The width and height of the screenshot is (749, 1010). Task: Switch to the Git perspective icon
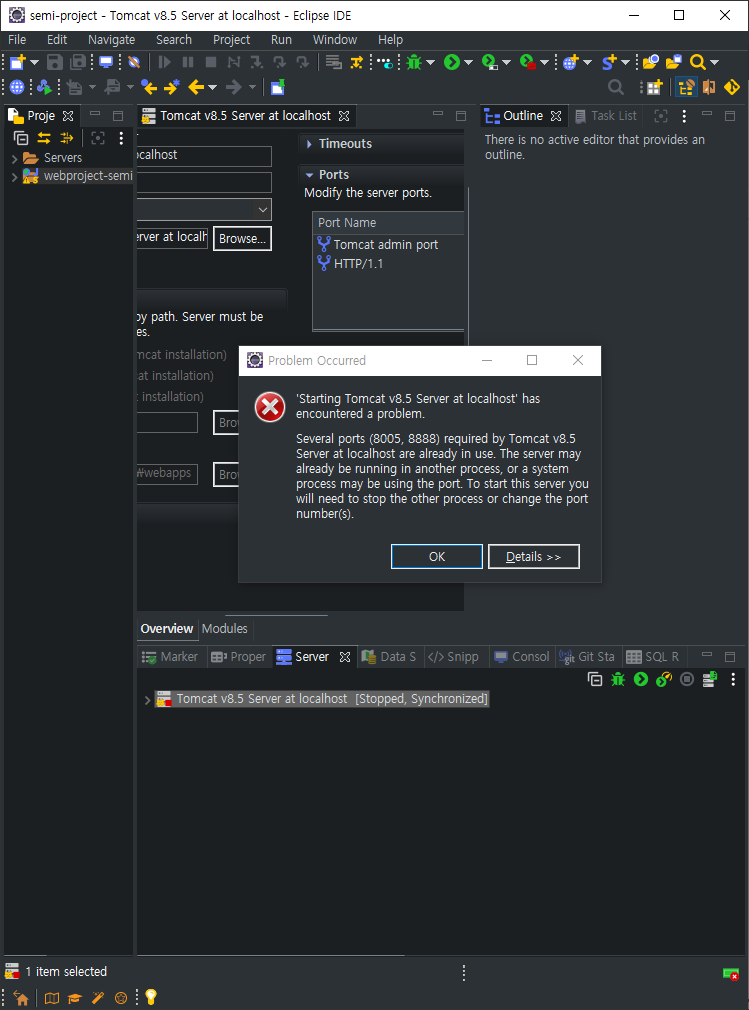click(x=732, y=87)
